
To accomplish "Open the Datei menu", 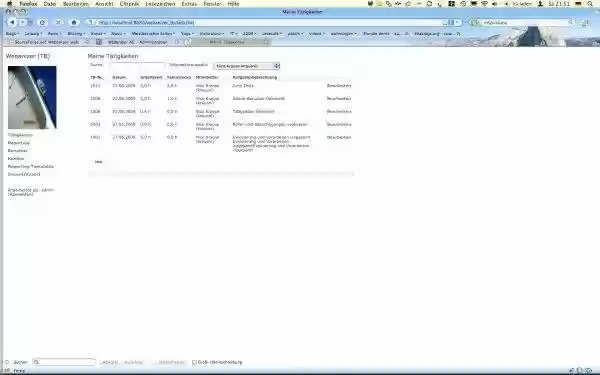I will coord(50,4).
